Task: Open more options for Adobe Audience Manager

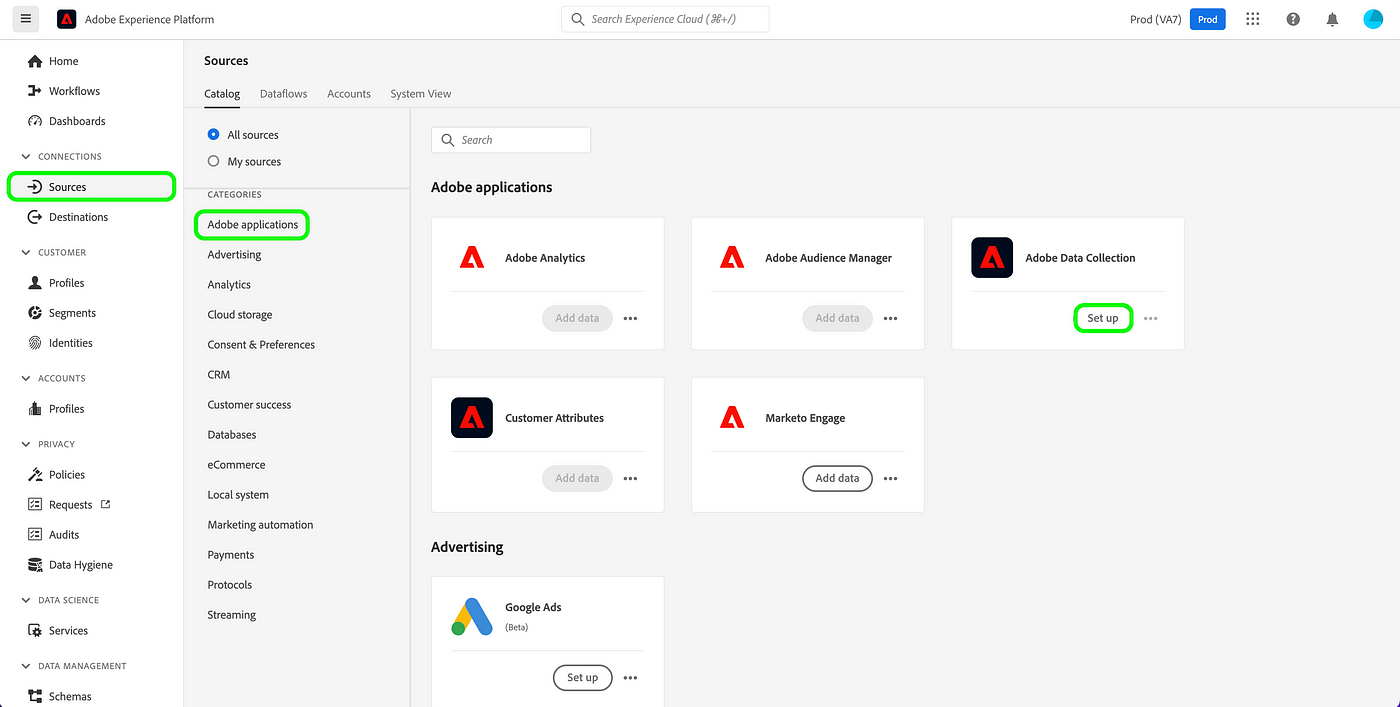Action: point(890,318)
